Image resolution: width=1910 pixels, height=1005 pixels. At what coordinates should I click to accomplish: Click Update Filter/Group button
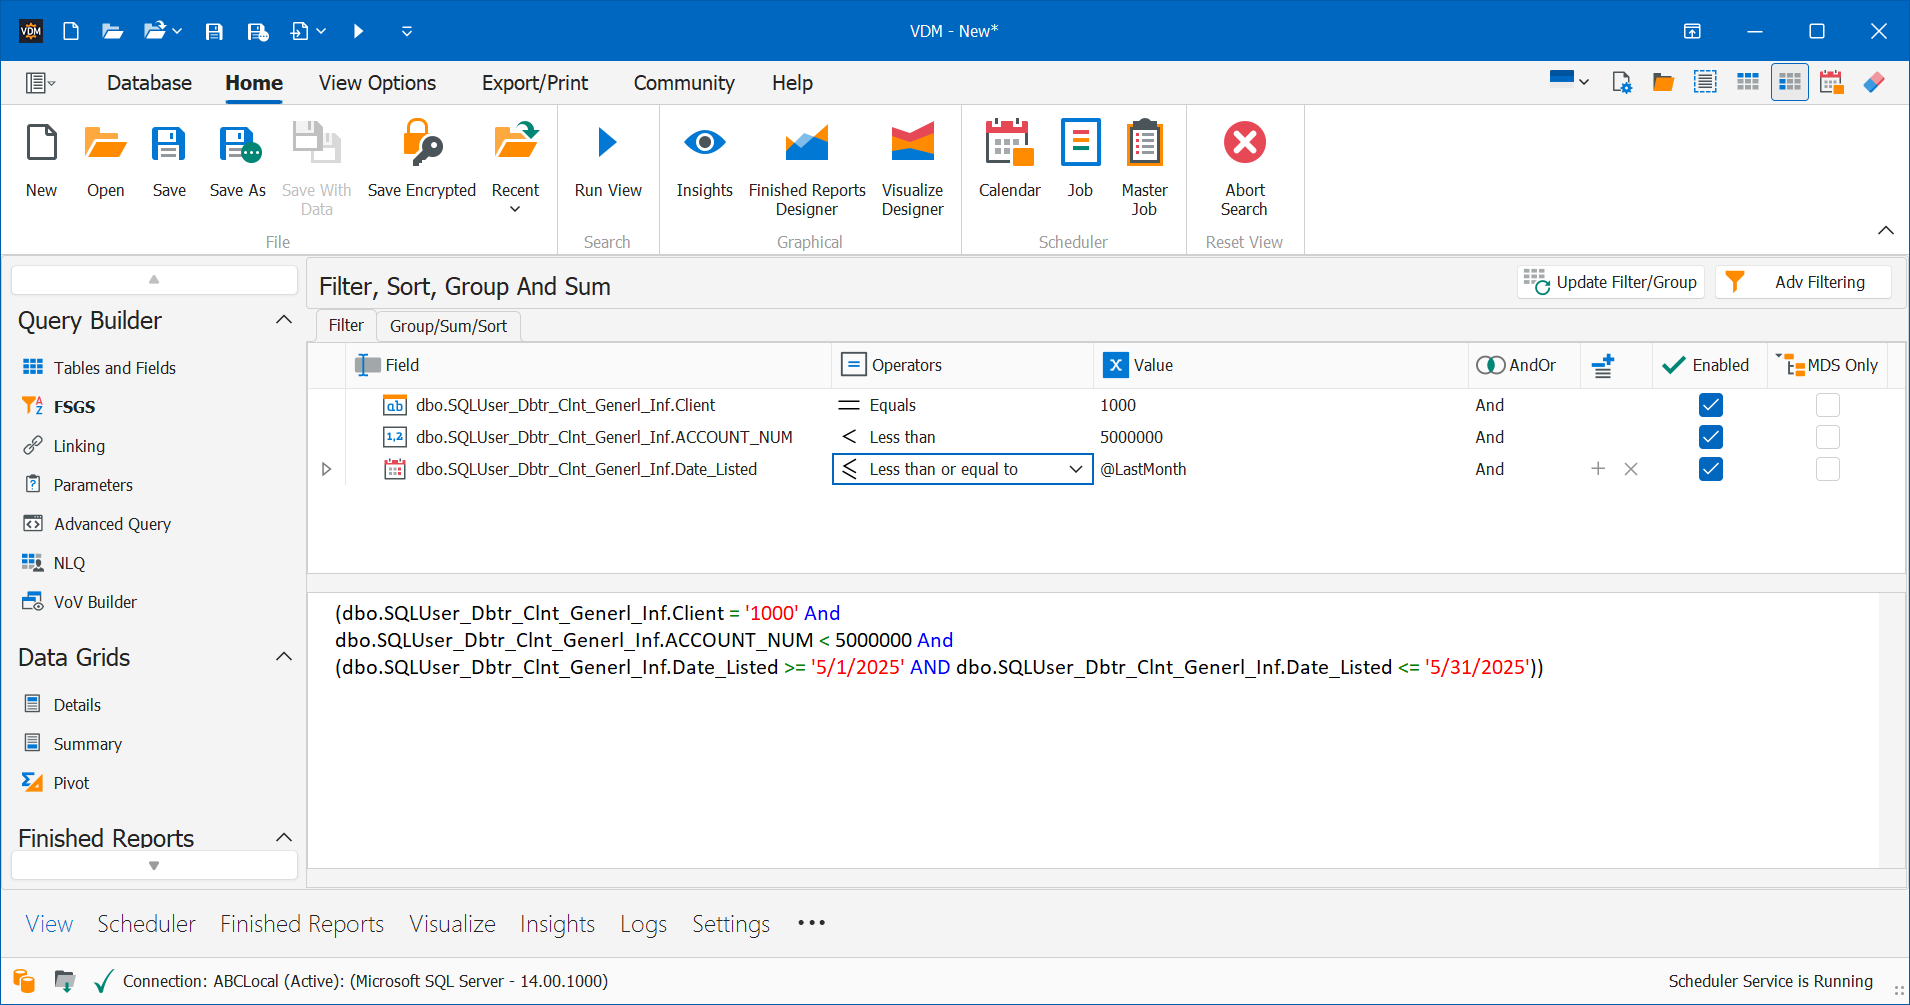1611,282
